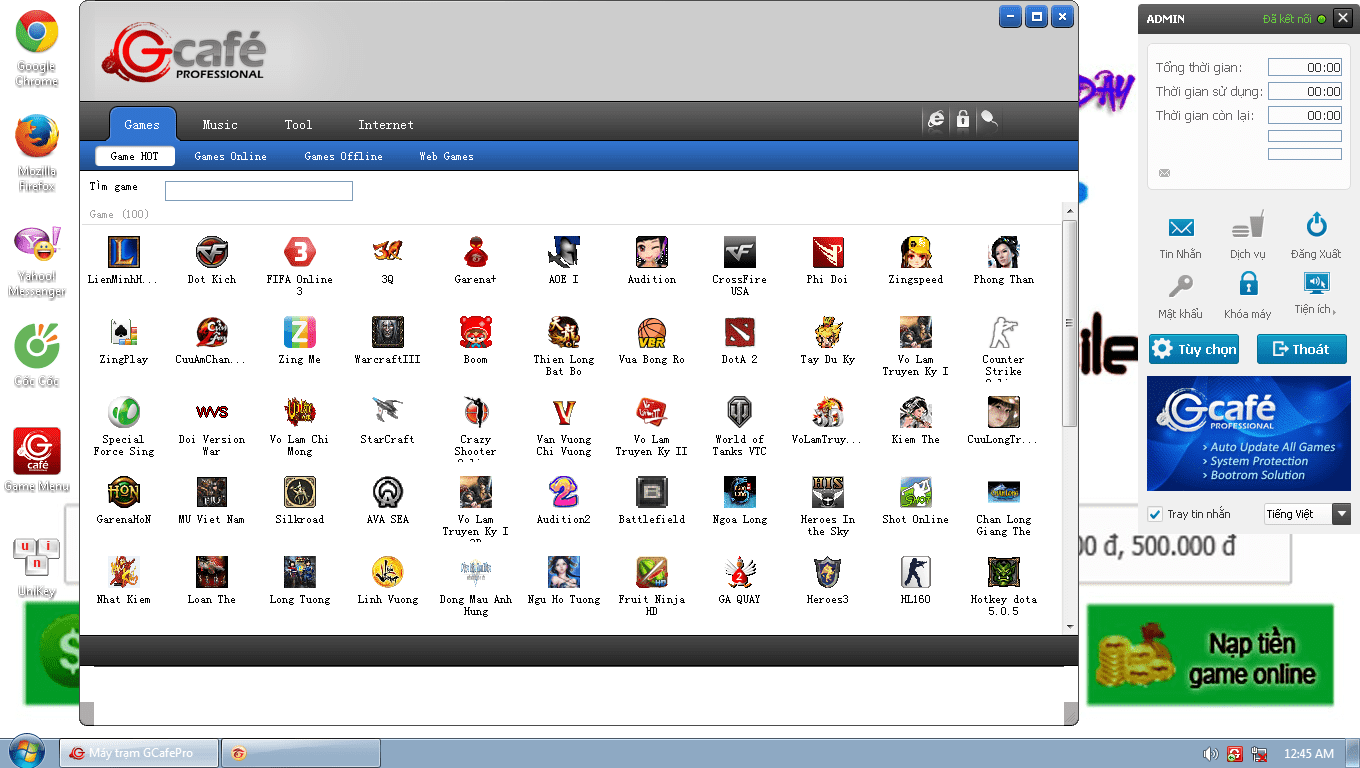Image resolution: width=1360 pixels, height=768 pixels.
Task: Open the Dịch vụ service icon
Action: [x=1247, y=226]
